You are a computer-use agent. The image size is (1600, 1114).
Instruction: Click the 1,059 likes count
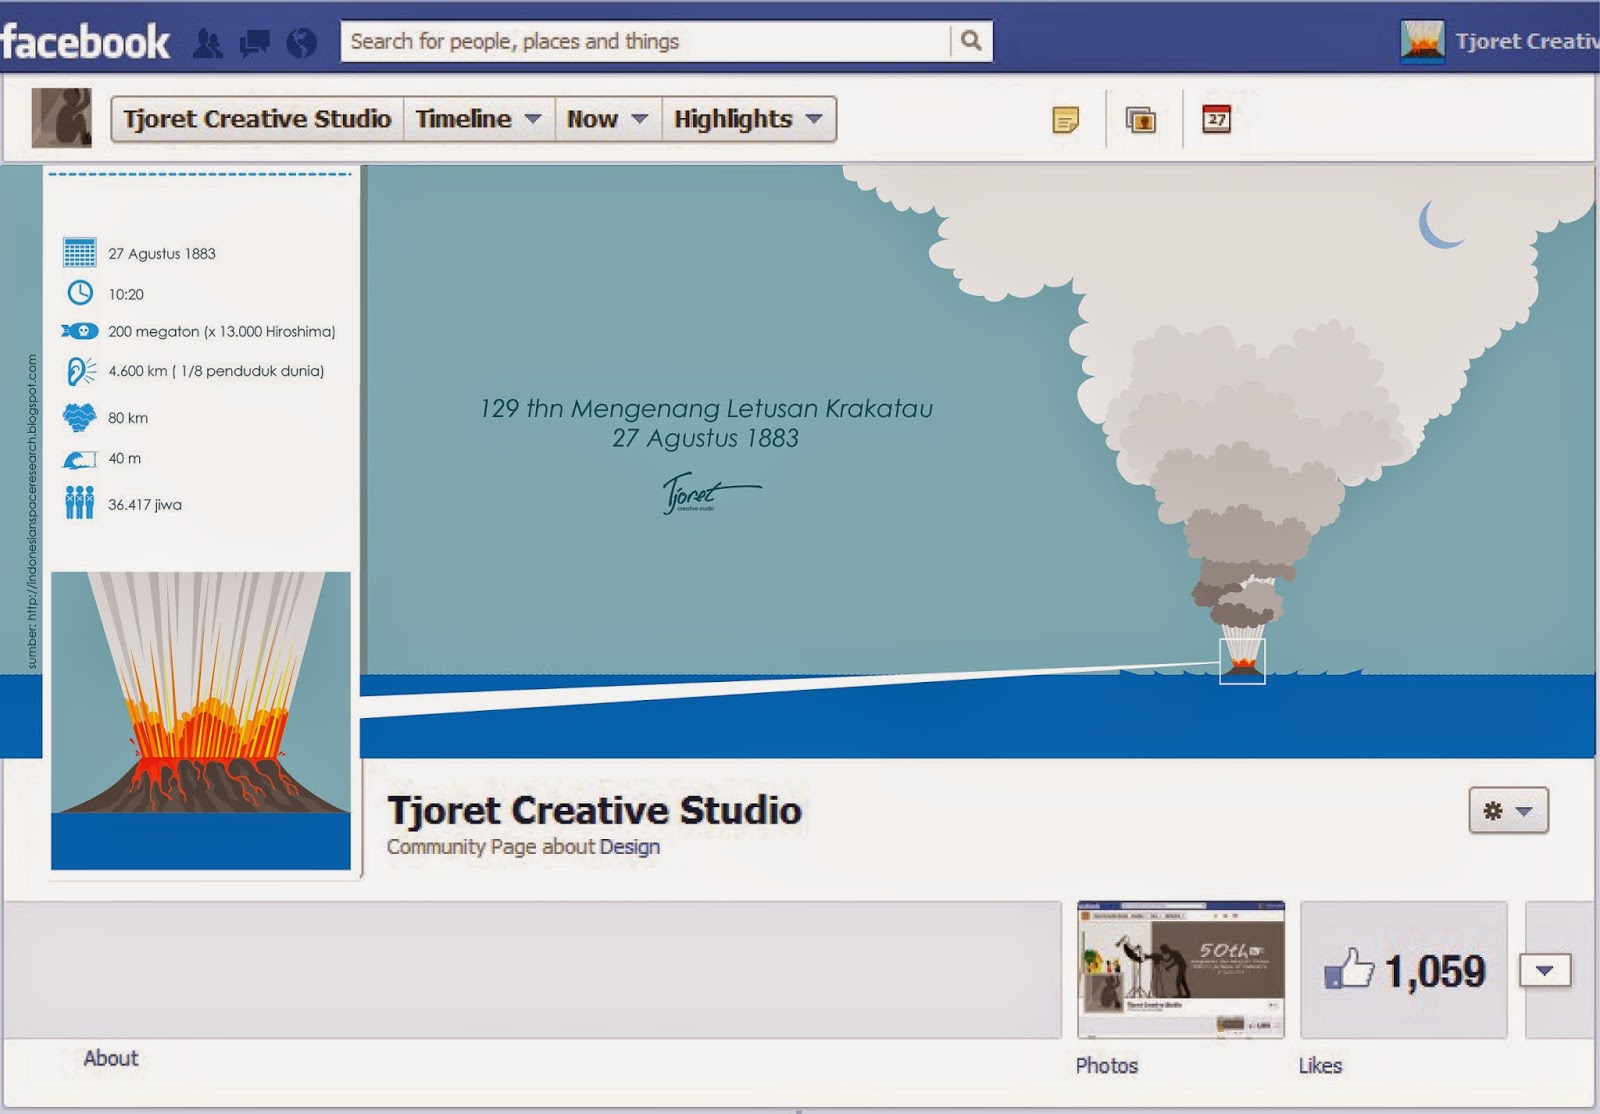1435,971
